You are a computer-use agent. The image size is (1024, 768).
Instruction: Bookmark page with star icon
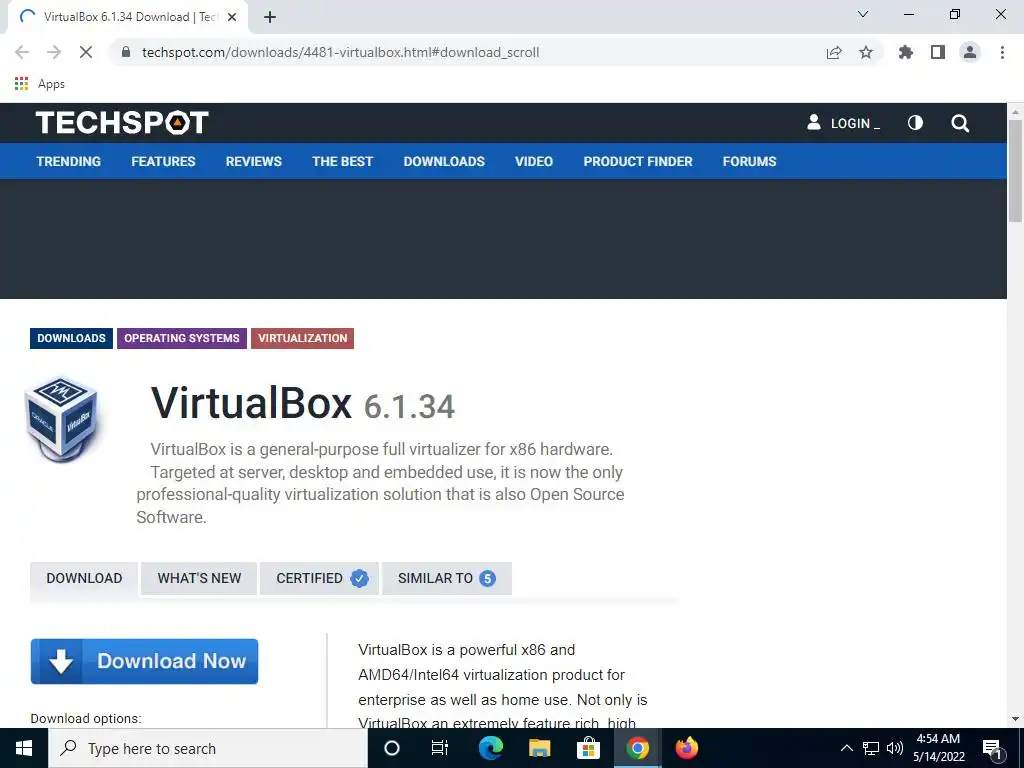point(866,52)
